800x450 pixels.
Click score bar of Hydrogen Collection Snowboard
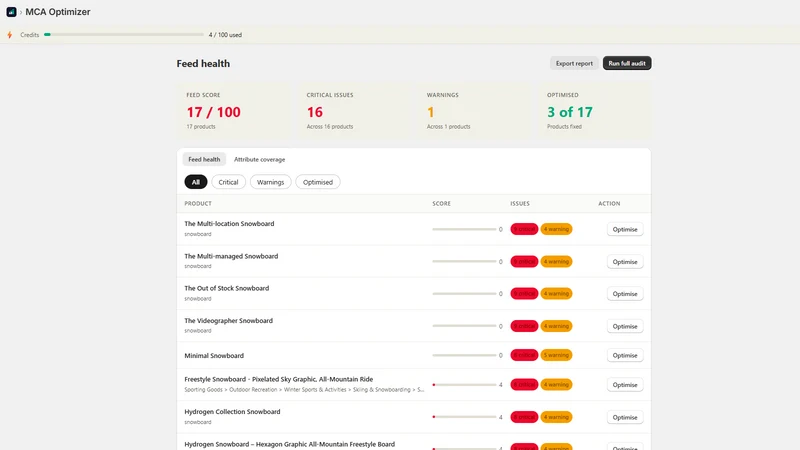(x=464, y=417)
